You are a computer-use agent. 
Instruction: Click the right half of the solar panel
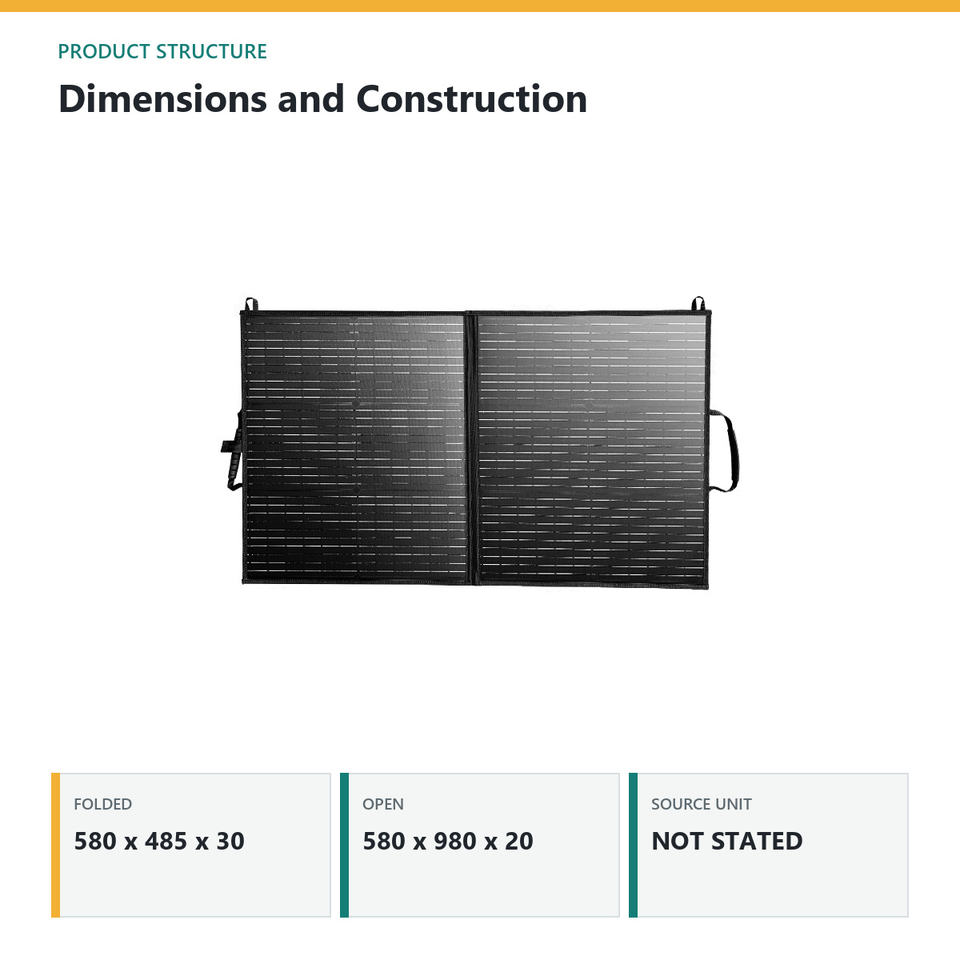click(593, 450)
